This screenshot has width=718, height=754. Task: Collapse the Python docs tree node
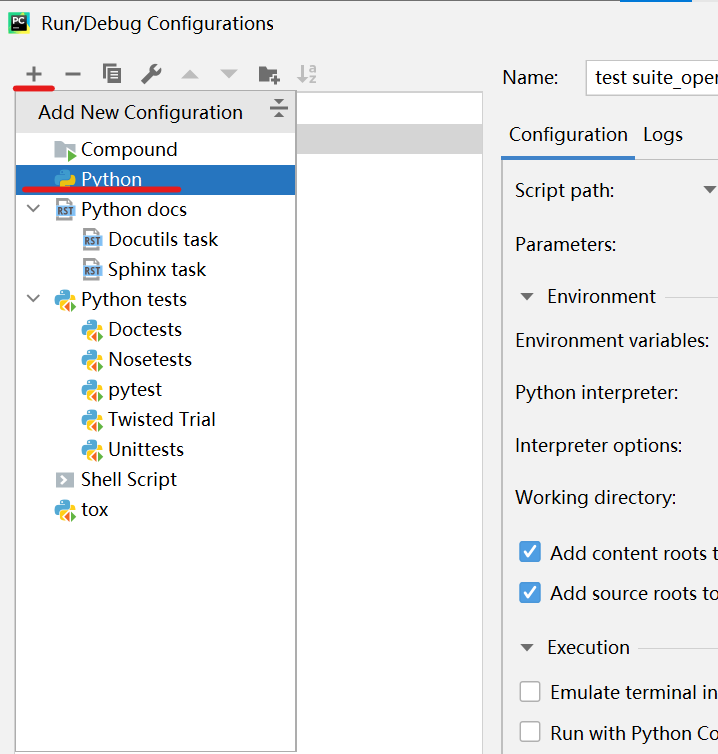[x=35, y=210]
